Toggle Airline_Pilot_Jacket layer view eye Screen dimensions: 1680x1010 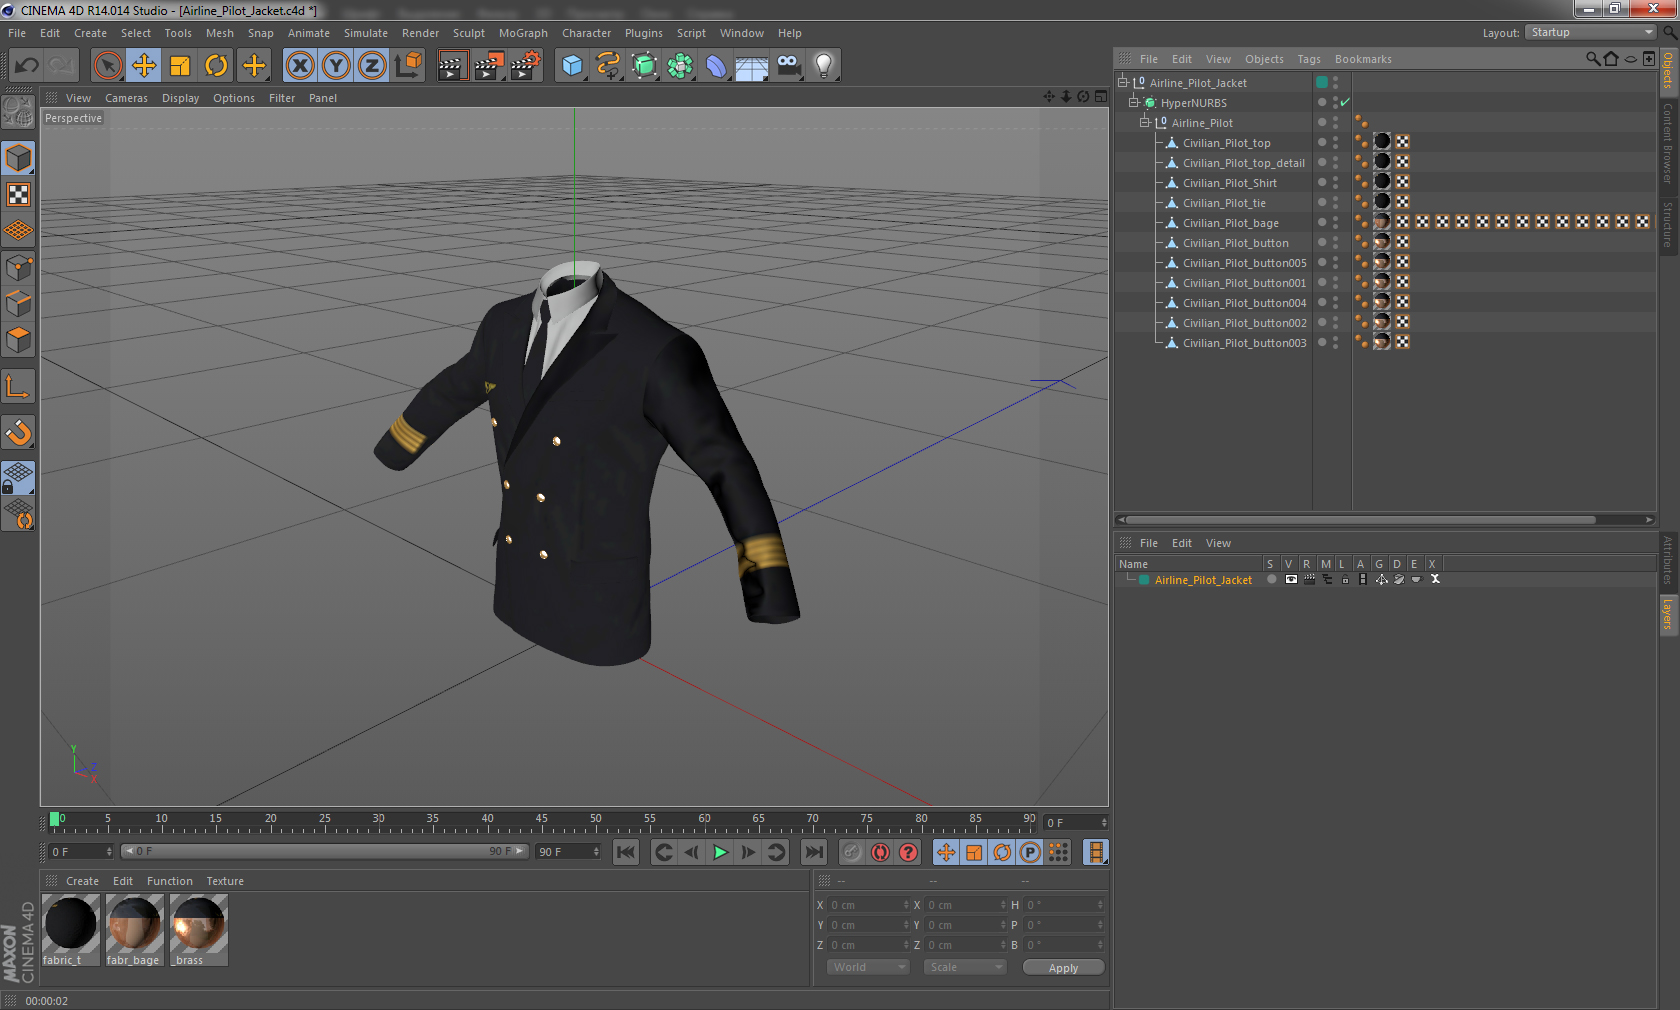point(1291,579)
